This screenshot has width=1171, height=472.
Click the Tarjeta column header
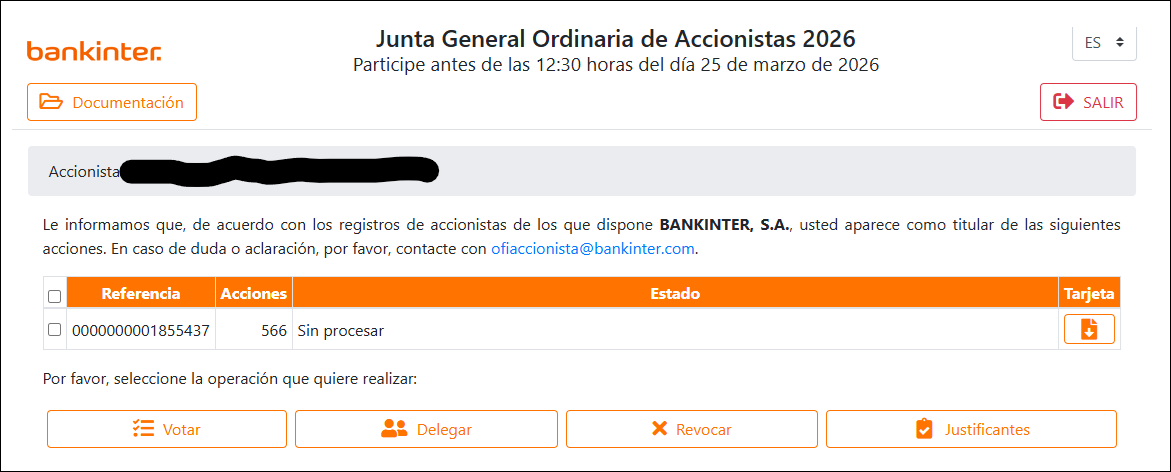coord(1089,294)
